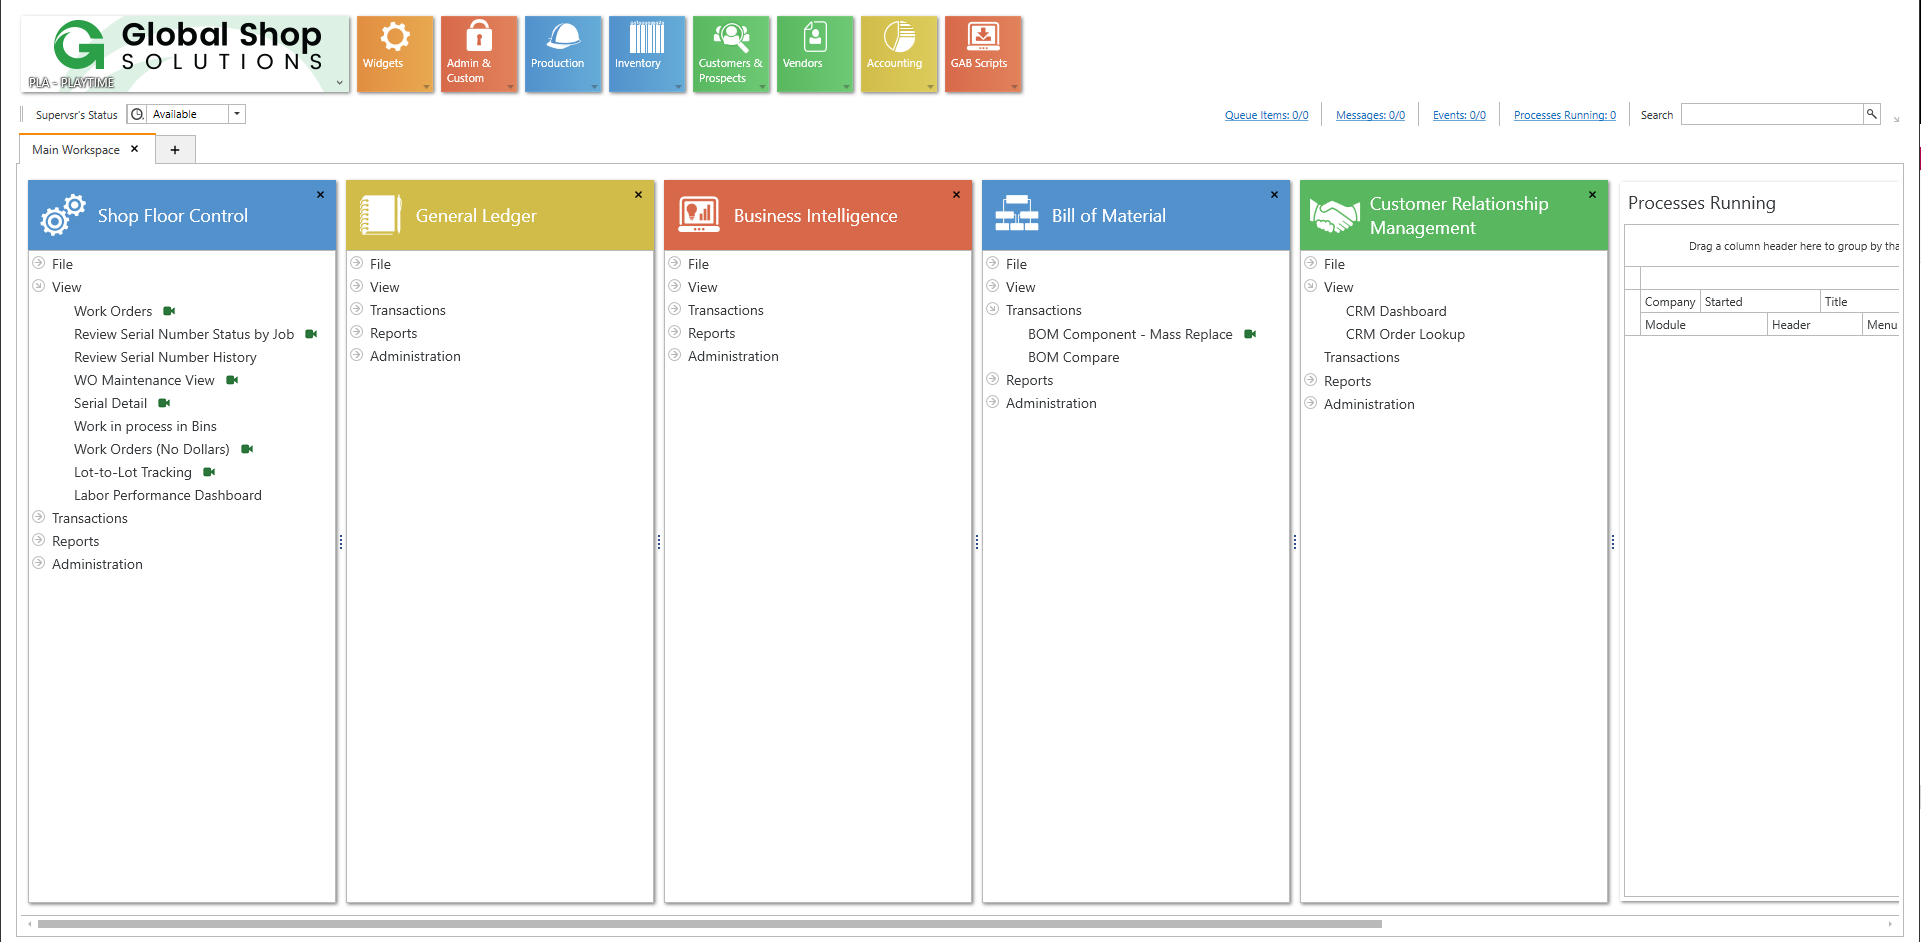The width and height of the screenshot is (1921, 942).
Task: Open the Supervsr's Status dropdown
Action: (x=237, y=114)
